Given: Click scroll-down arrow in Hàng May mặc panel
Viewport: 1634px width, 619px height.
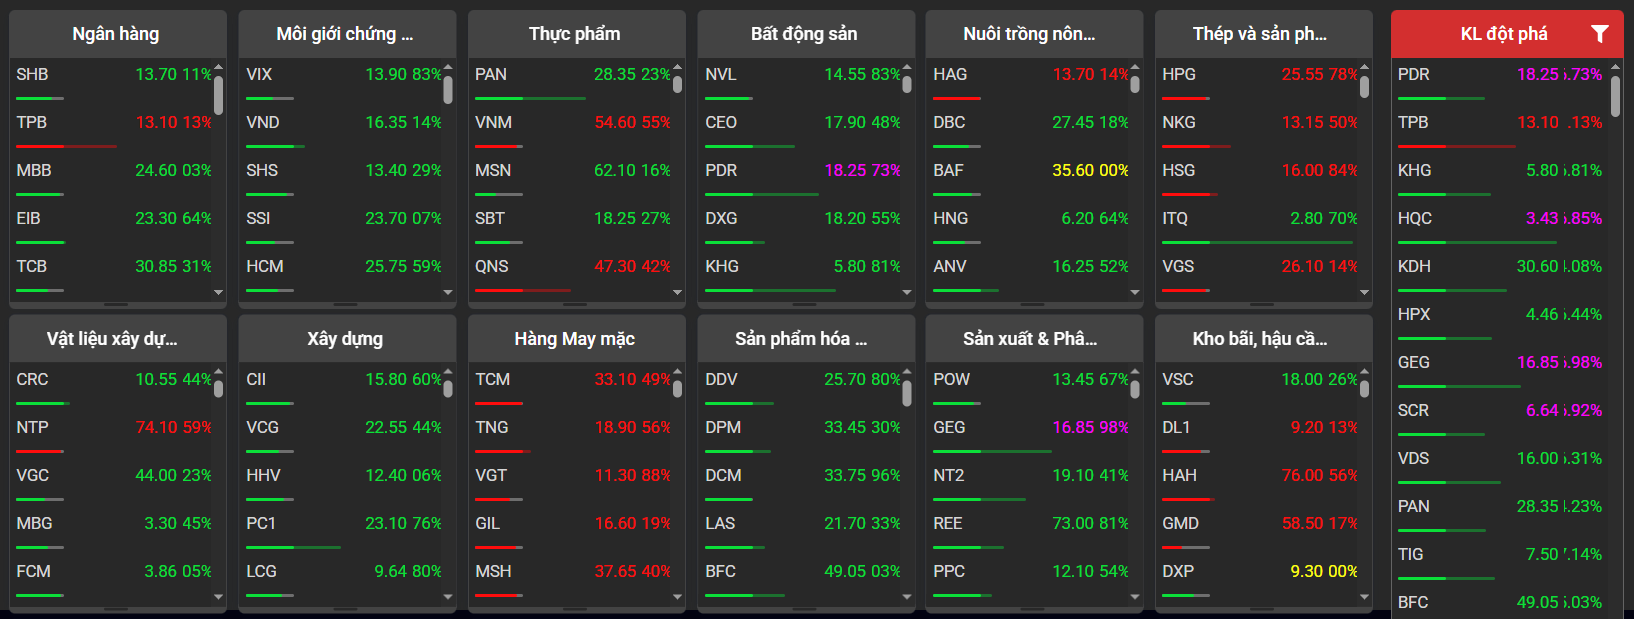Looking at the screenshot, I should click(677, 597).
